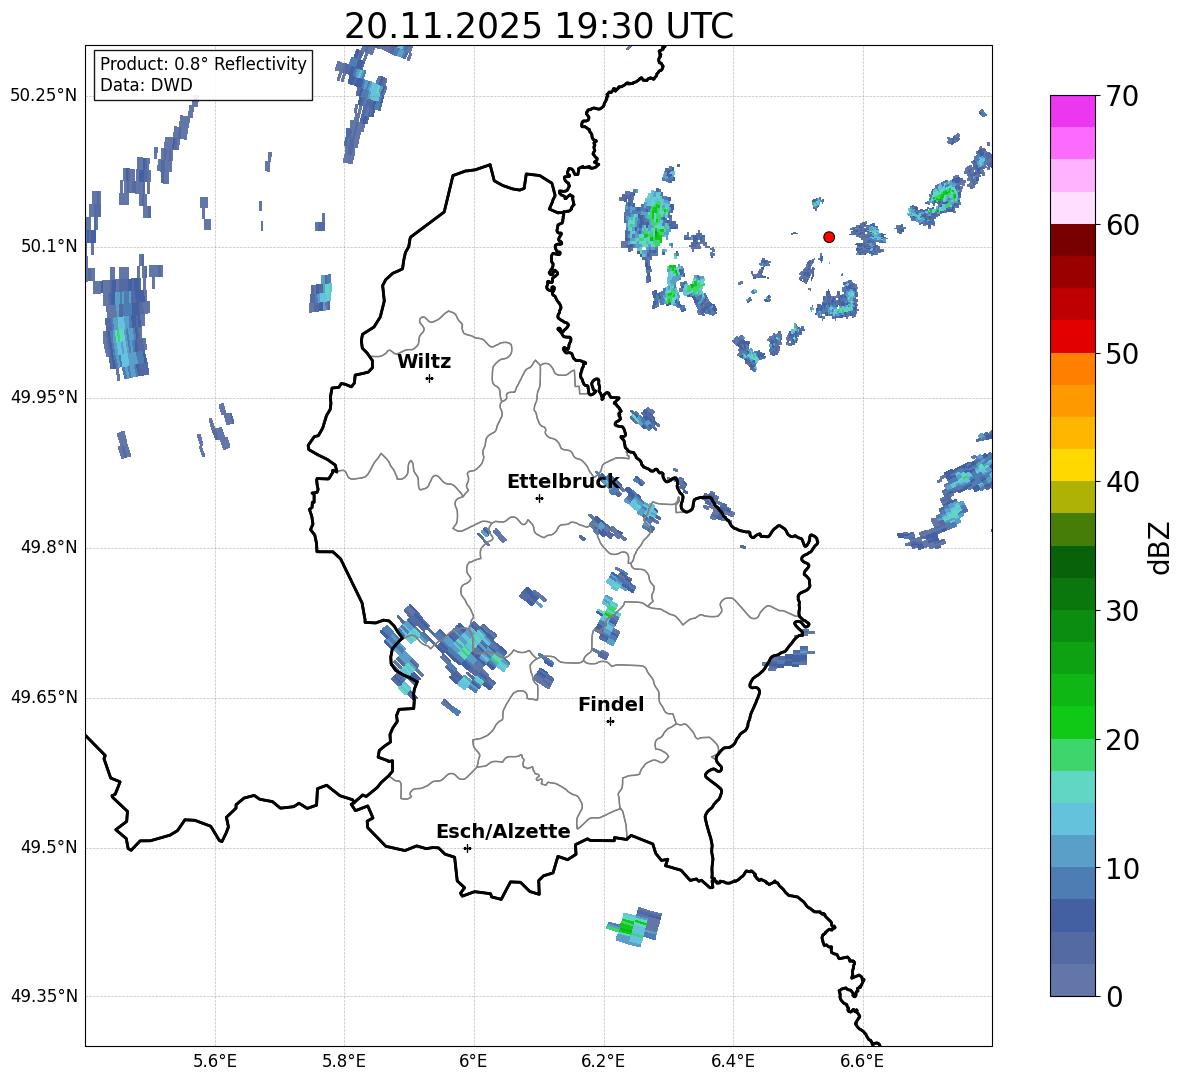This screenshot has height=1081, width=1184.
Task: Click the Esch/Alzette city label
Action: coord(503,831)
